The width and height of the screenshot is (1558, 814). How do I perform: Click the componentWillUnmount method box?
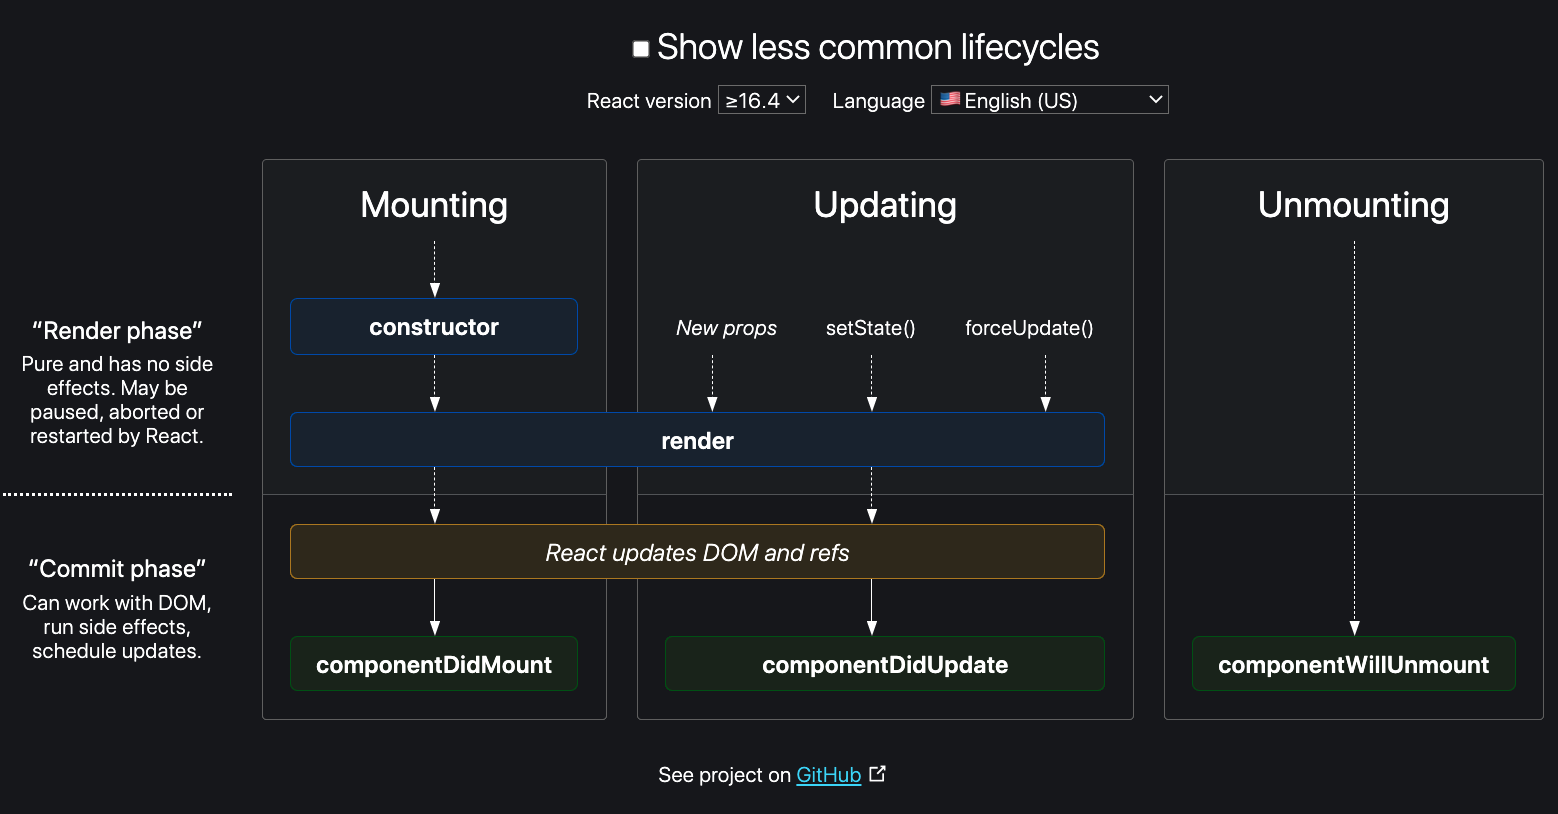pyautogui.click(x=1354, y=664)
